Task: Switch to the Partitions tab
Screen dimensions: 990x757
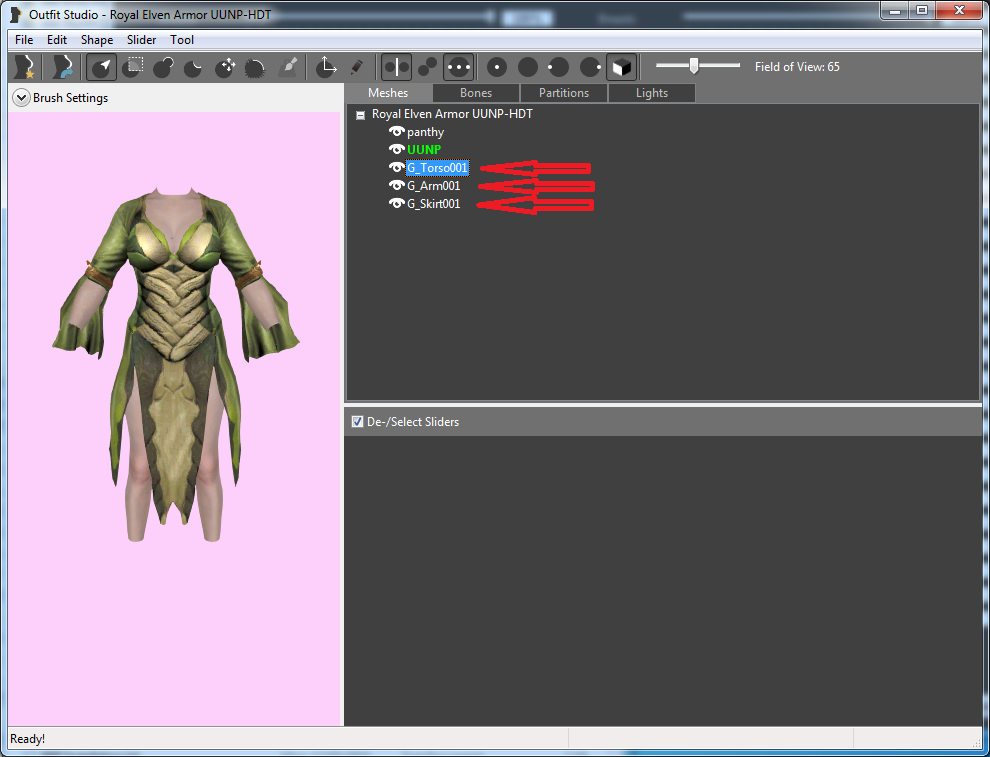Action: (x=564, y=93)
